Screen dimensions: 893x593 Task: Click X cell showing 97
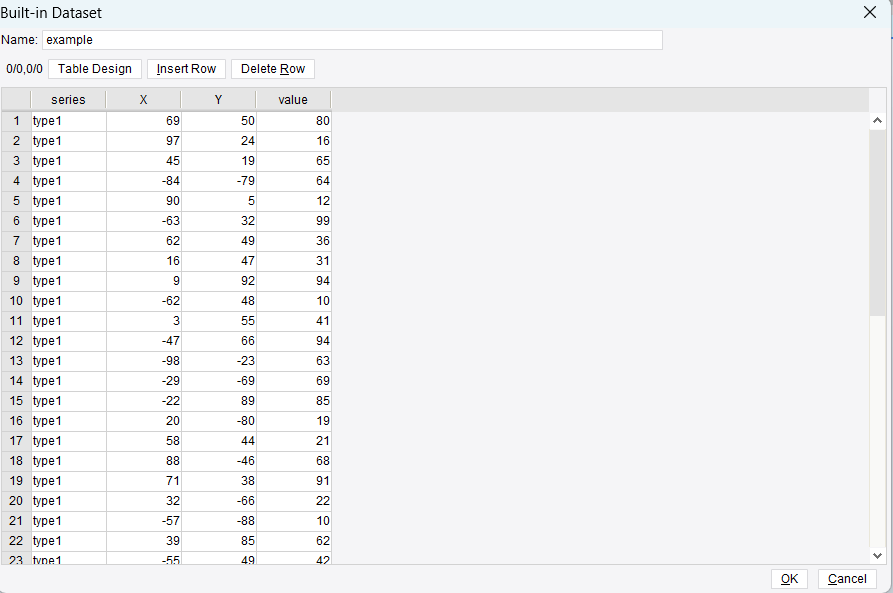click(x=144, y=141)
